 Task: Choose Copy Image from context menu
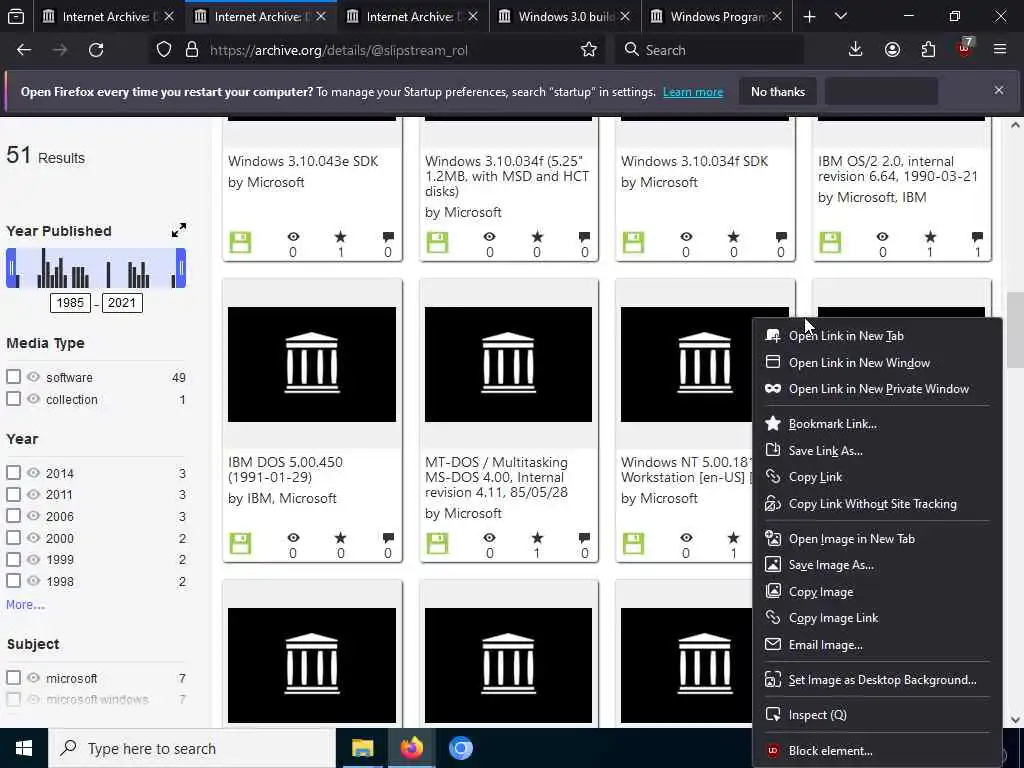(877, 592)
